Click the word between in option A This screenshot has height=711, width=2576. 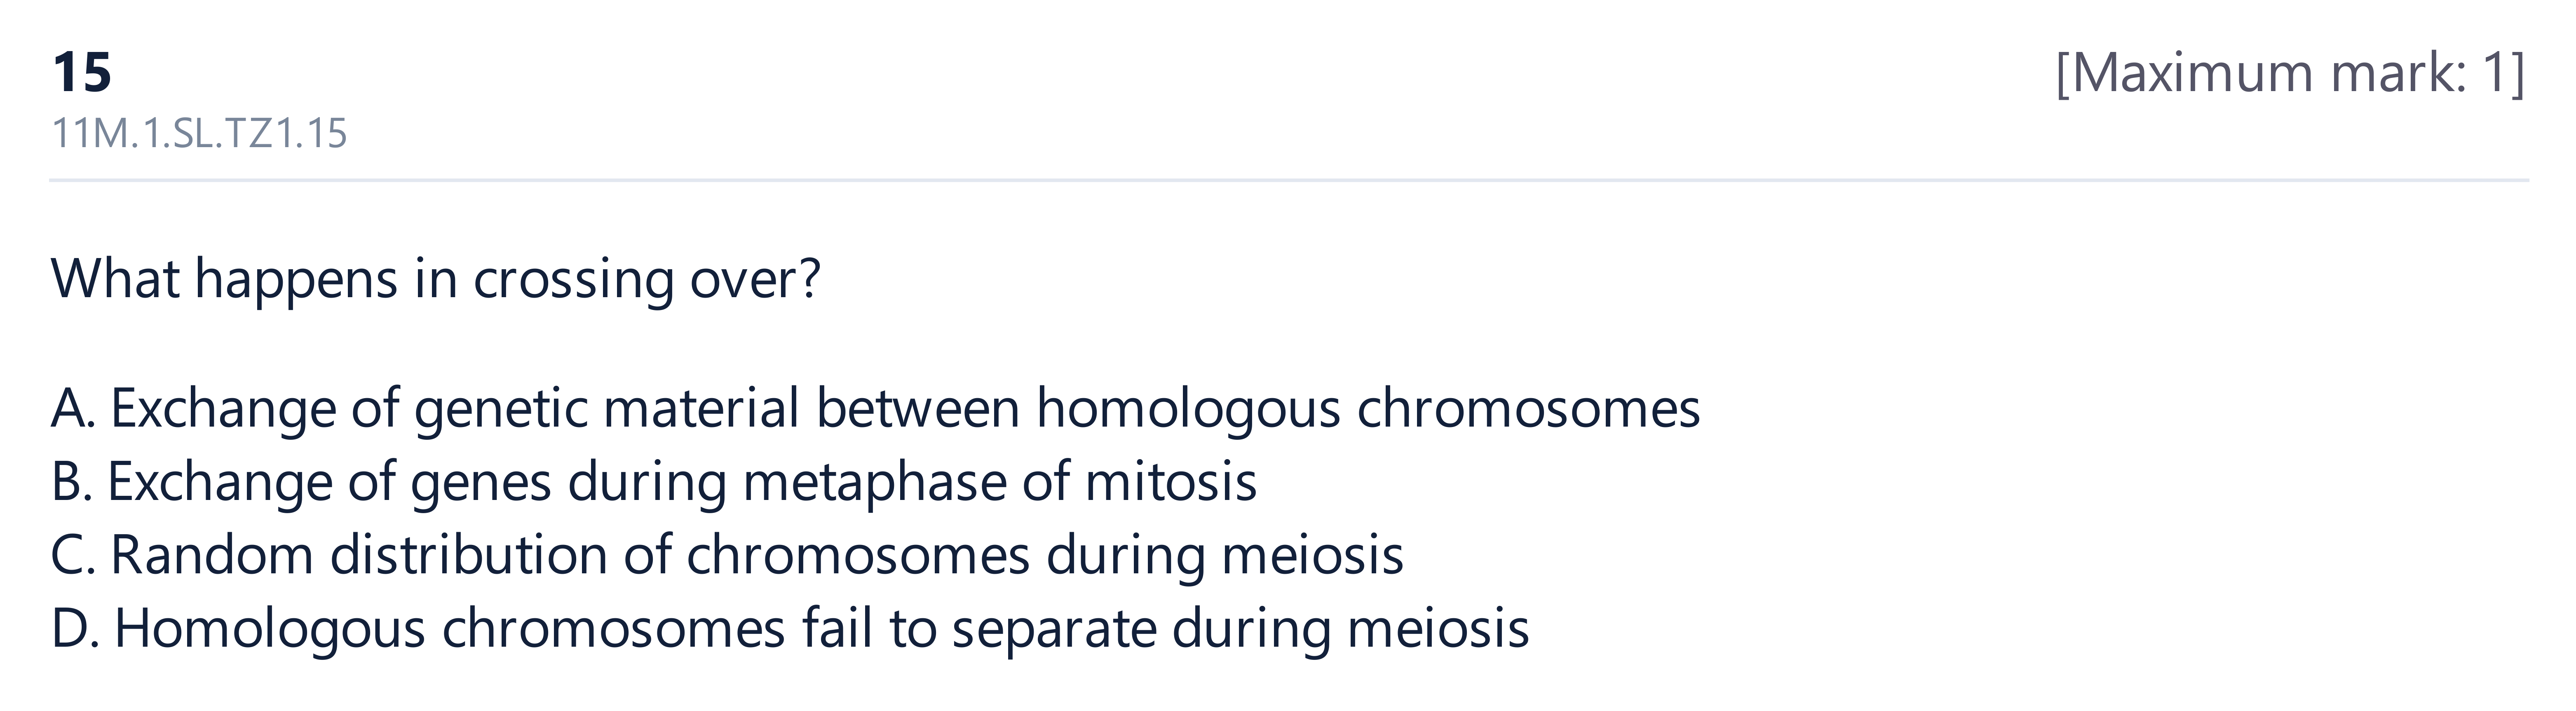(x=918, y=409)
